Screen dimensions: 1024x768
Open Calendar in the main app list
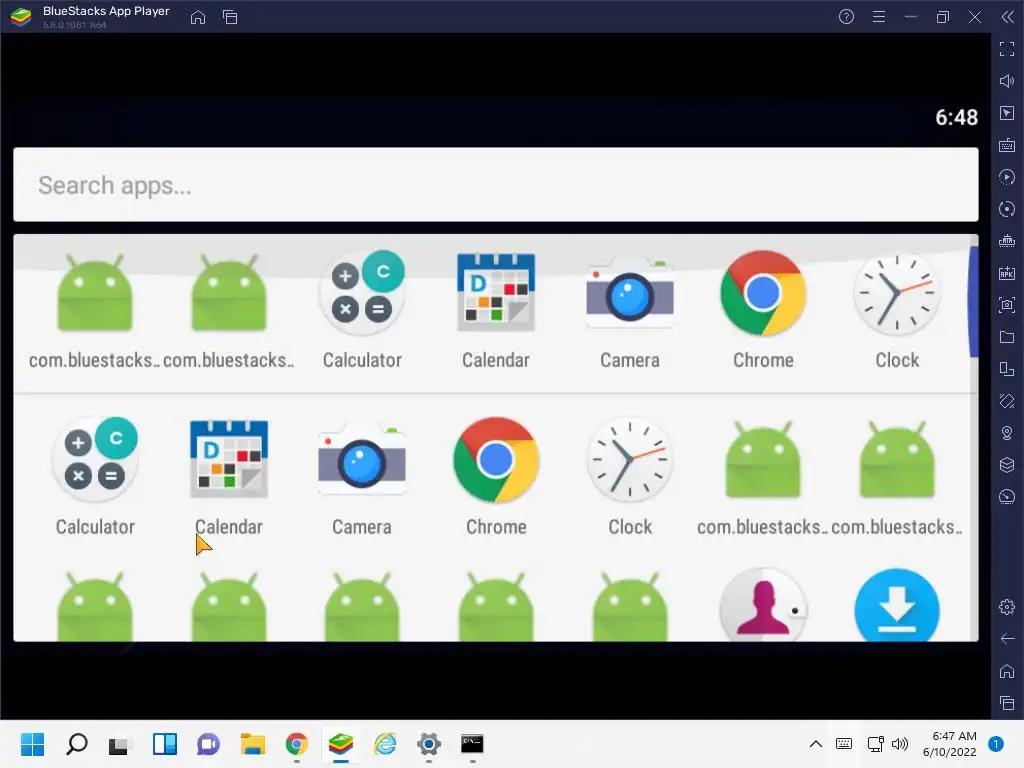click(229, 477)
